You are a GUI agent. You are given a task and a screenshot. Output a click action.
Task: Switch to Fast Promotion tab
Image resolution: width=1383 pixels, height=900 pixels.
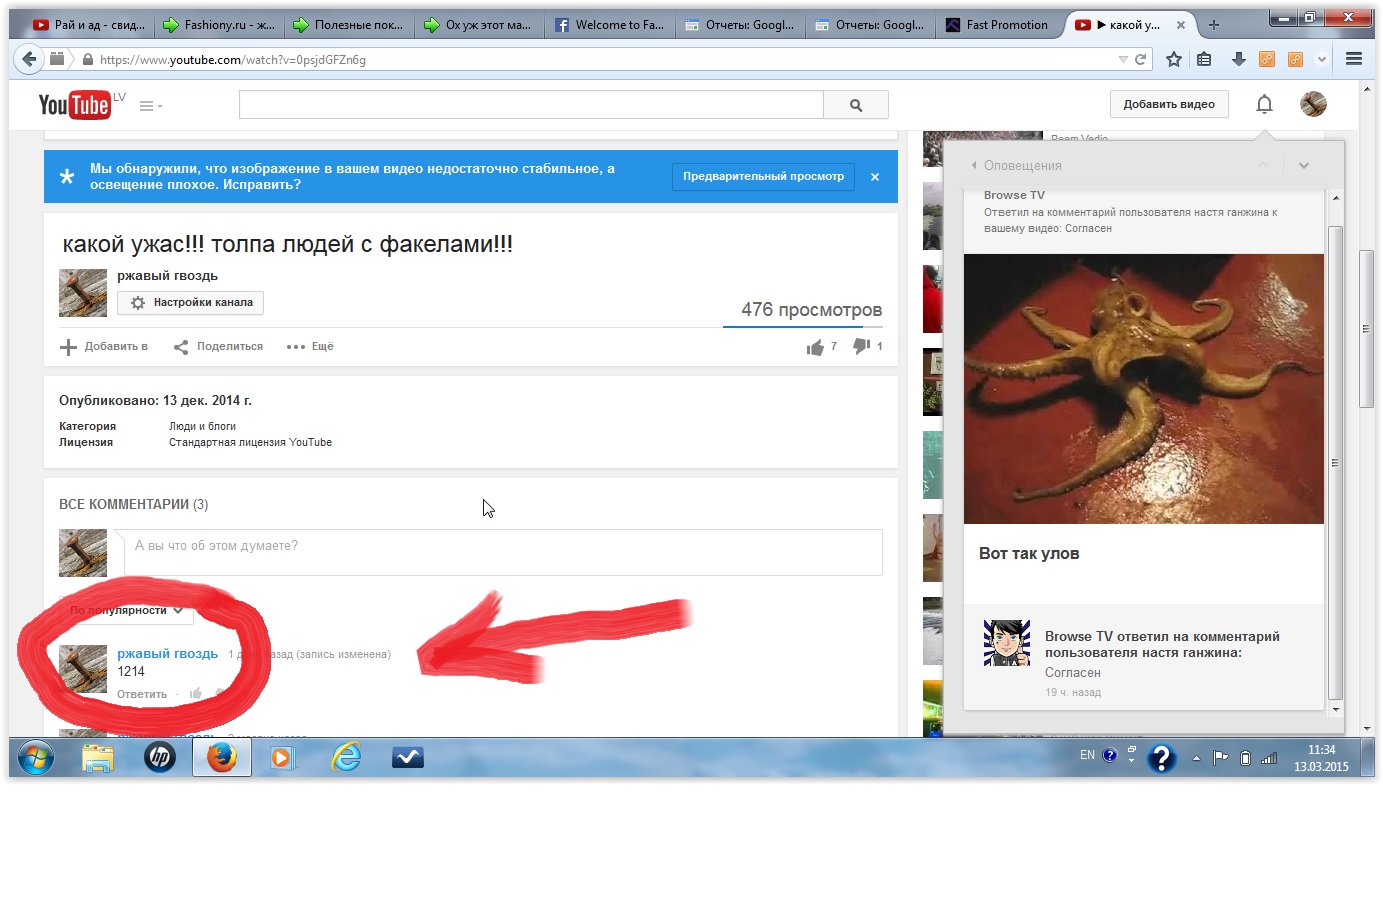pyautogui.click(x=999, y=25)
